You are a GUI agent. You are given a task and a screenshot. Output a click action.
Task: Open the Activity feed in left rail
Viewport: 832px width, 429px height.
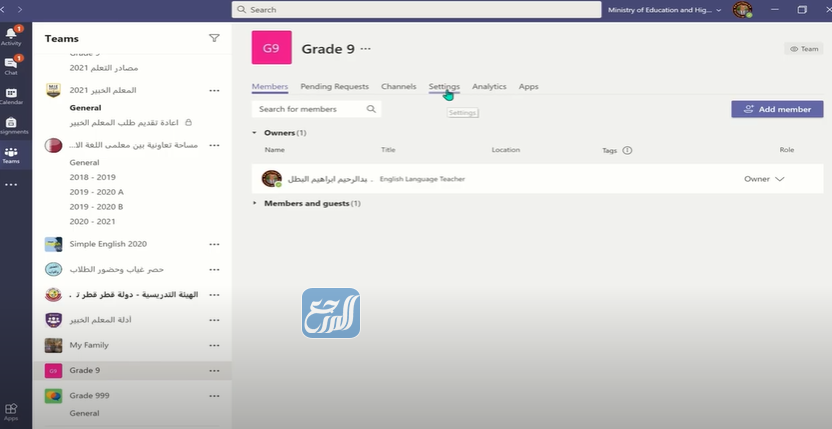pyautogui.click(x=12, y=36)
